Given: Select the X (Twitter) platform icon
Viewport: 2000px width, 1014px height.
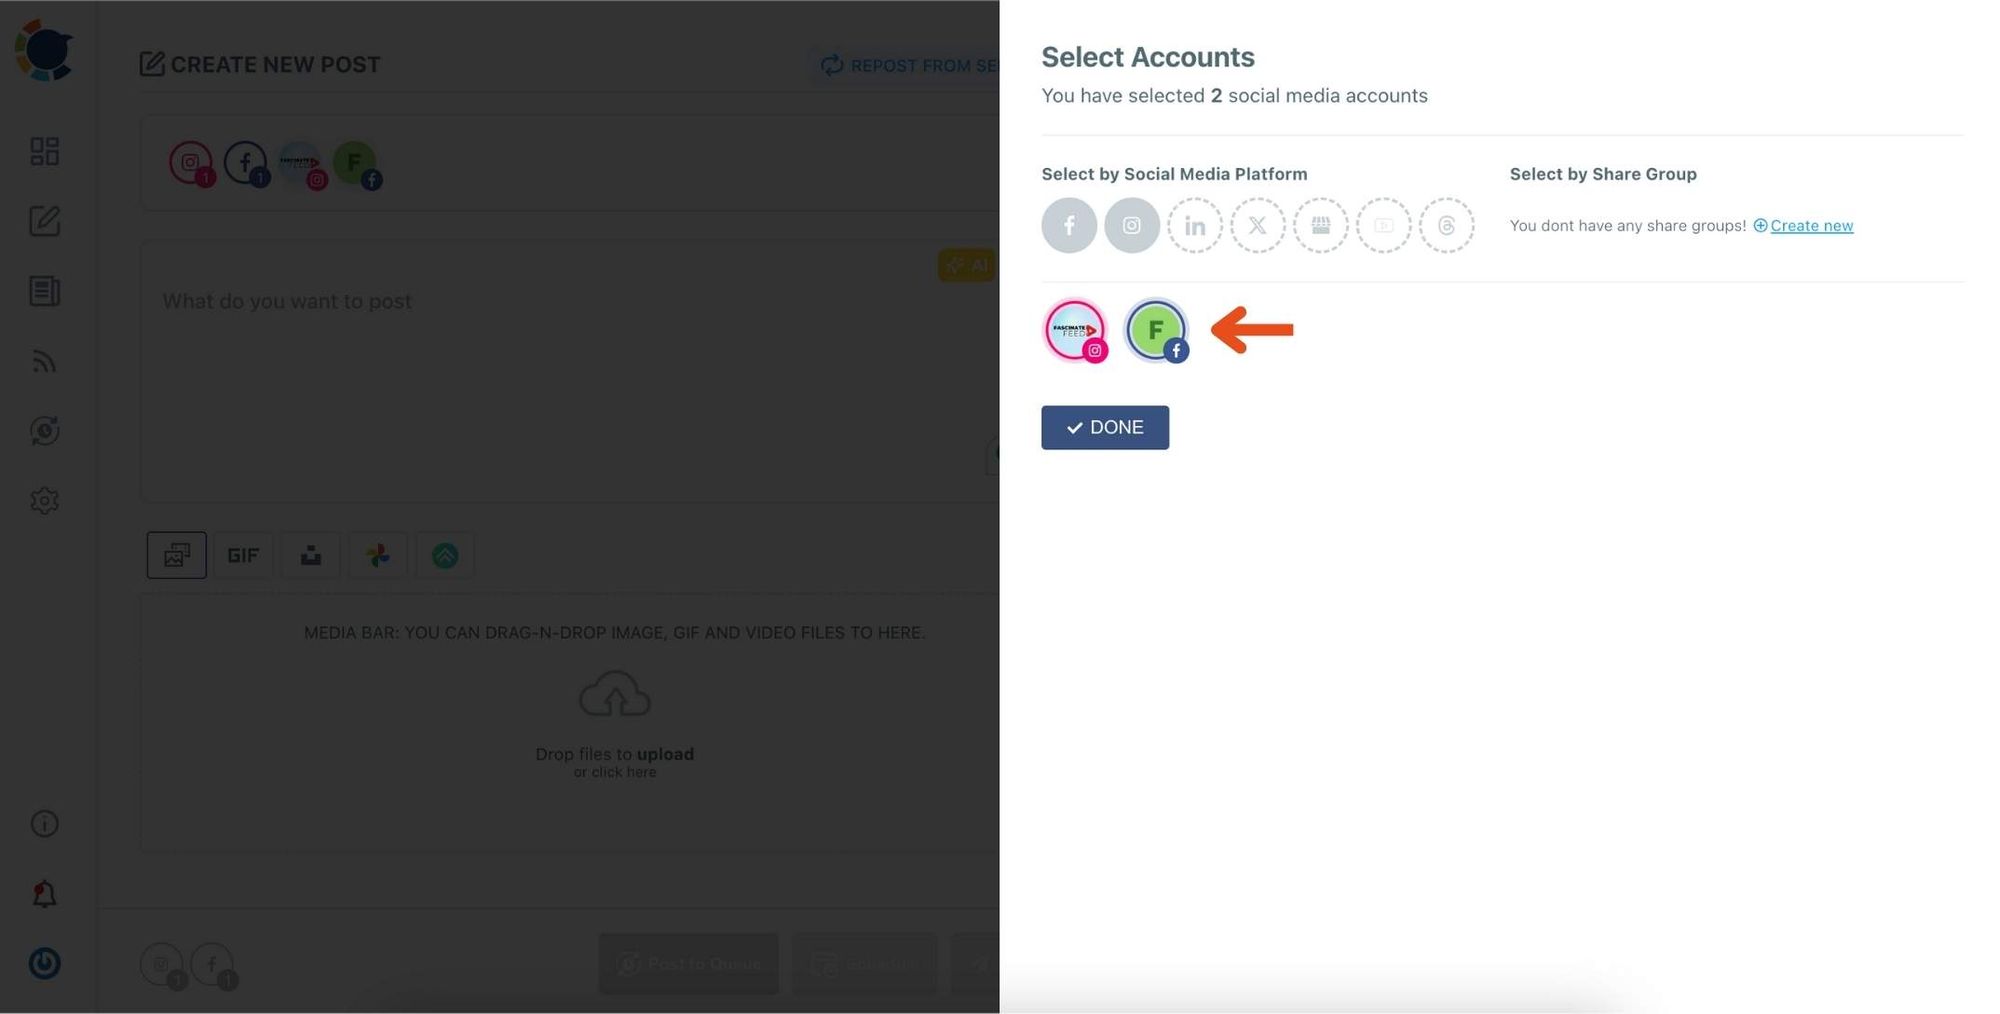Looking at the screenshot, I should click(x=1258, y=225).
